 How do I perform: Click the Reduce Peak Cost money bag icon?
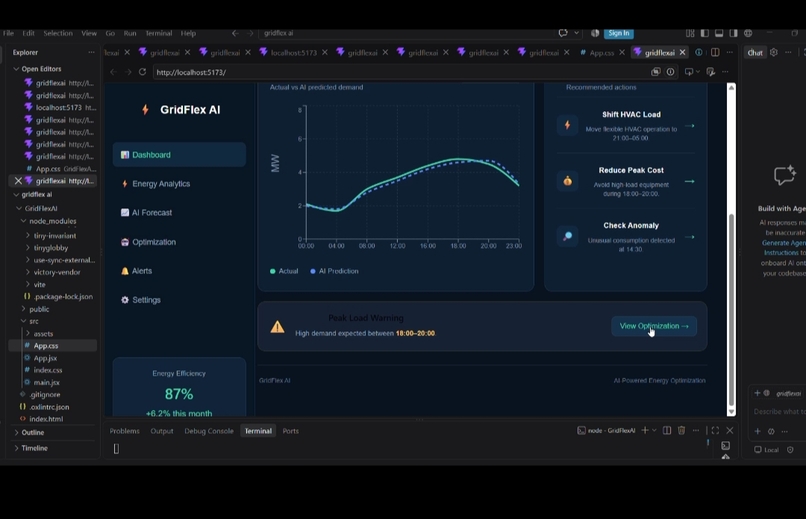click(x=567, y=181)
